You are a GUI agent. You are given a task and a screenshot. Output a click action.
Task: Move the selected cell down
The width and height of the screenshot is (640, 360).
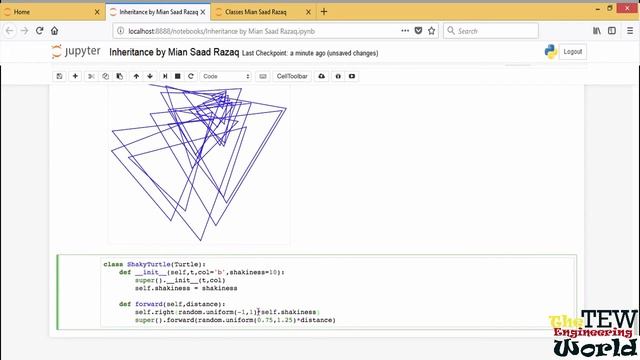coord(150,76)
